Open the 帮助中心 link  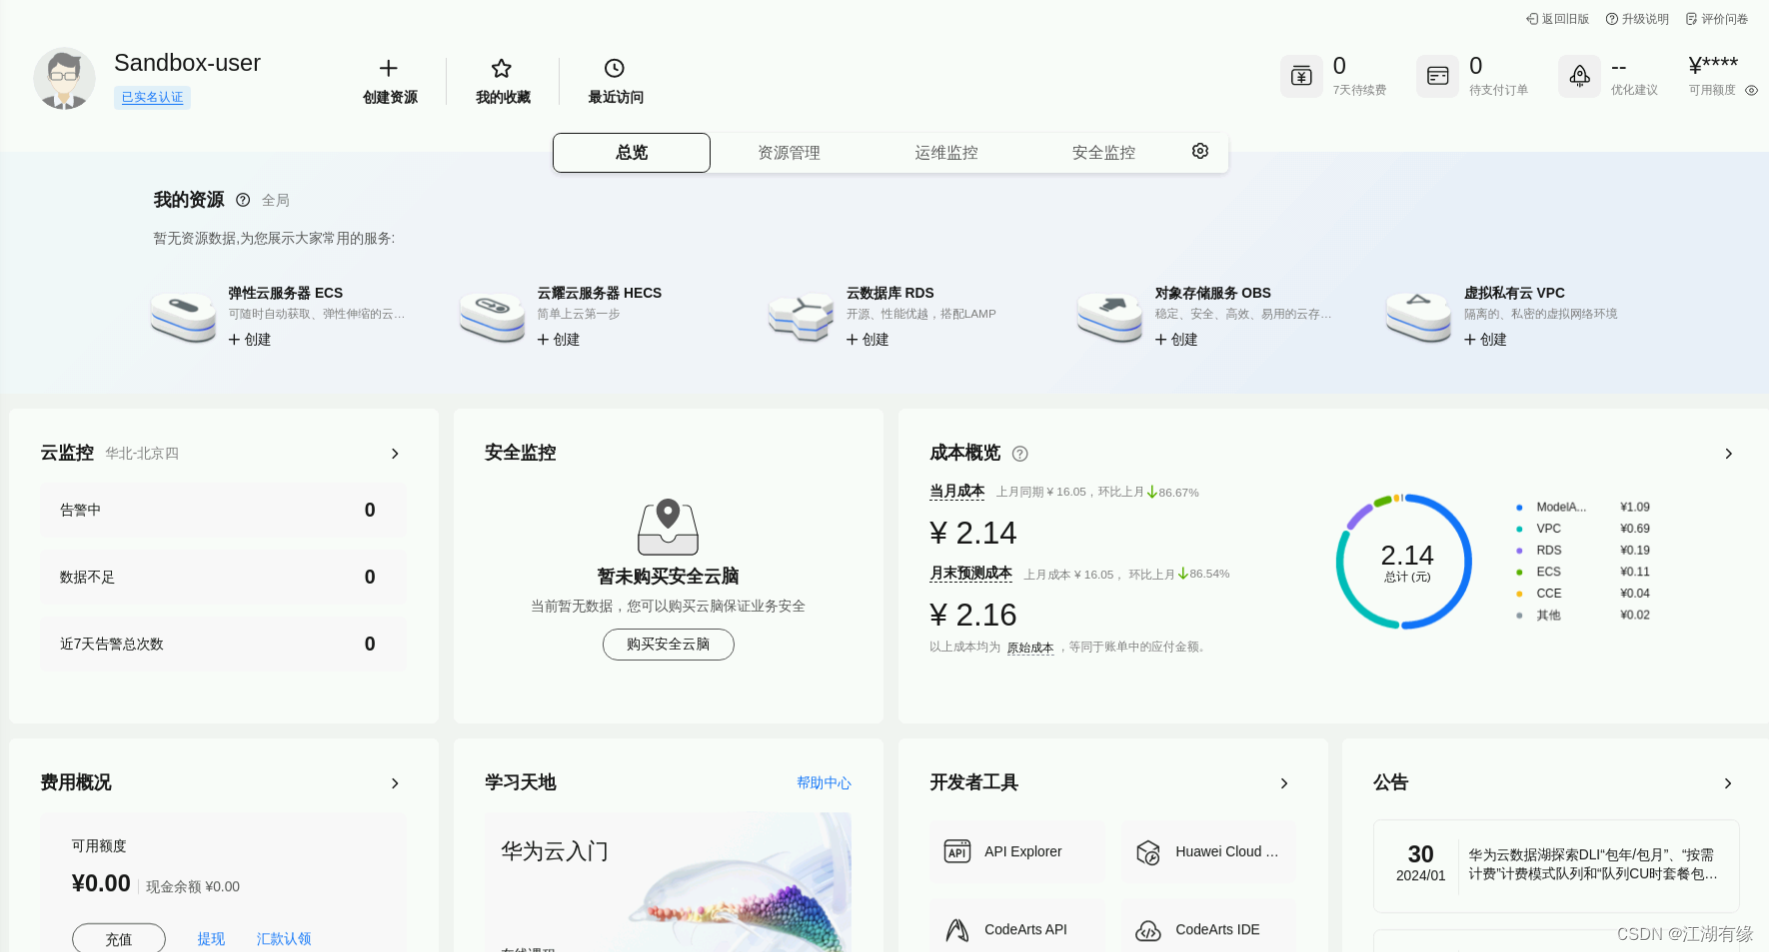824,783
